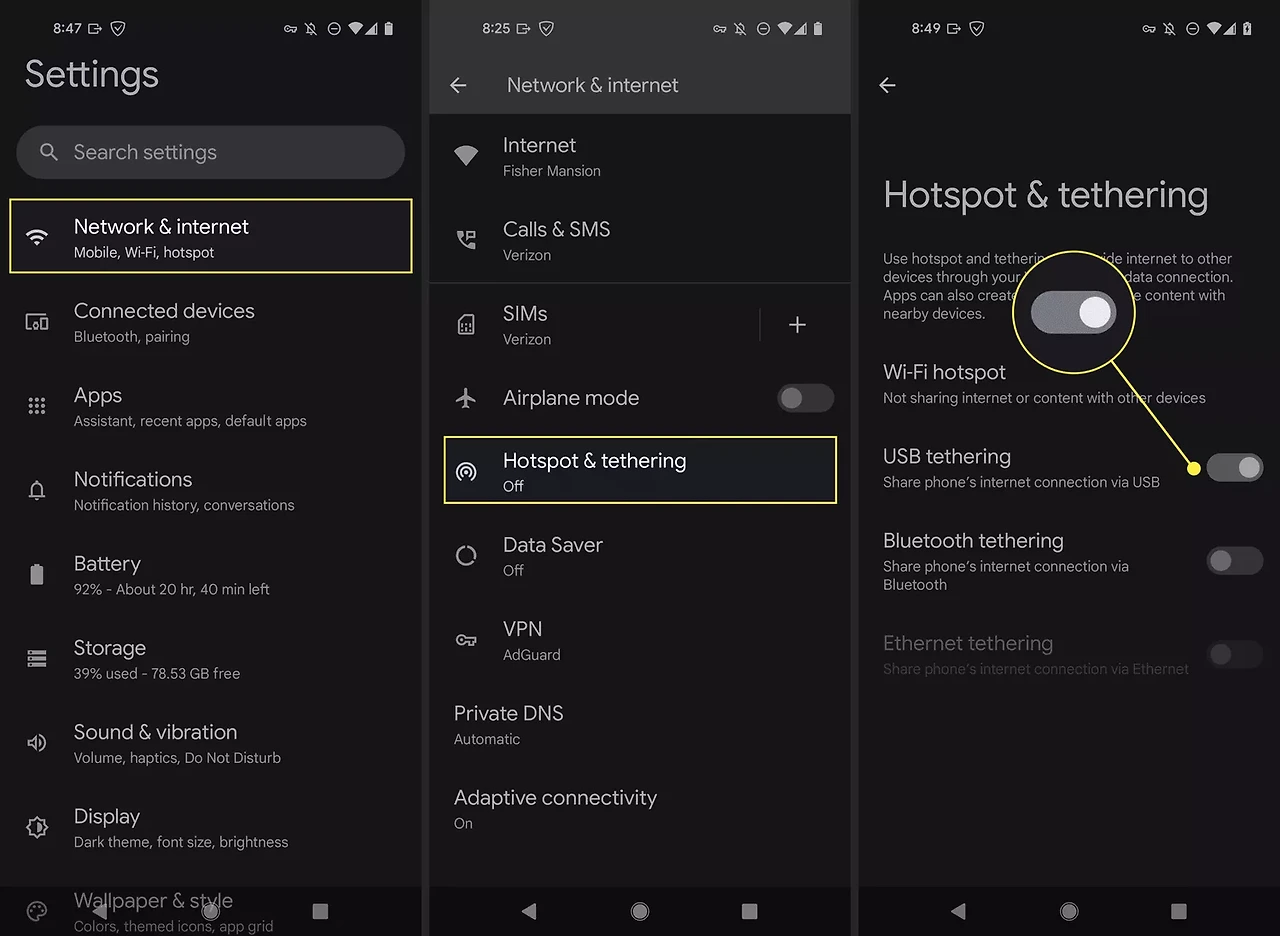Open Adaptive connectivity setting

(x=640, y=808)
